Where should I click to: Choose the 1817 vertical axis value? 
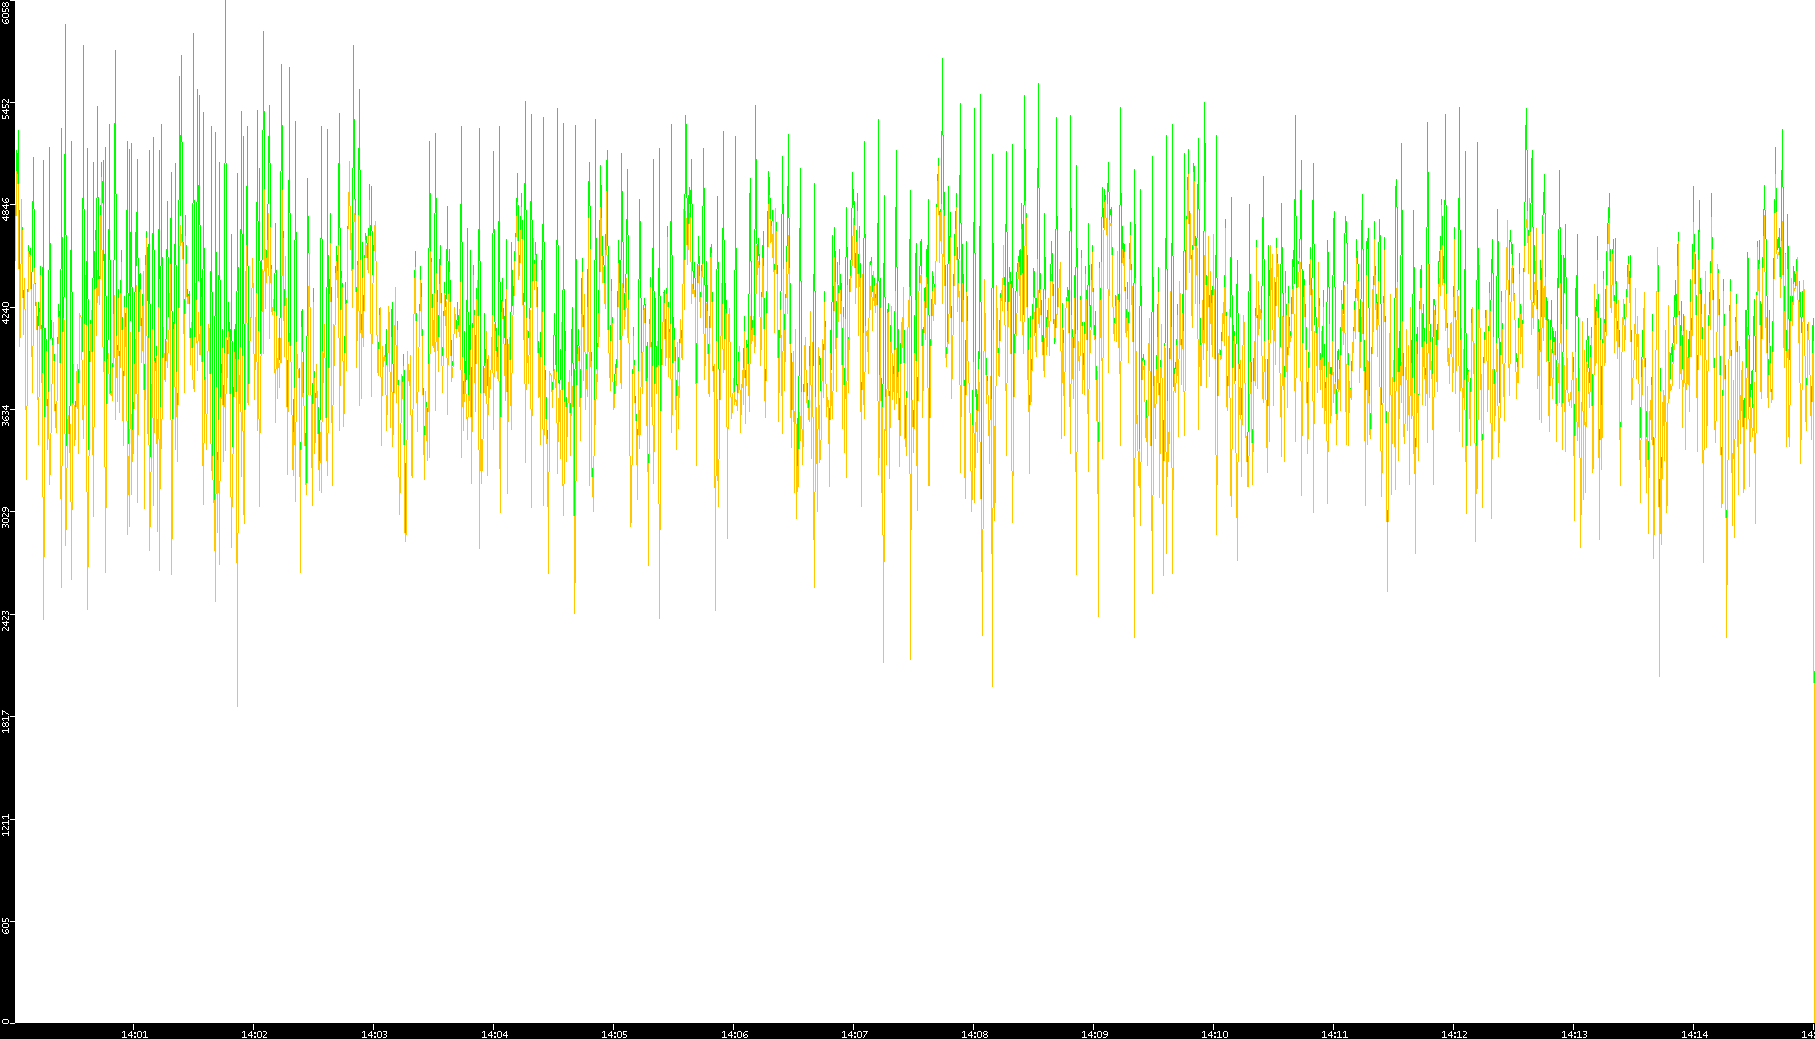click(x=6, y=721)
